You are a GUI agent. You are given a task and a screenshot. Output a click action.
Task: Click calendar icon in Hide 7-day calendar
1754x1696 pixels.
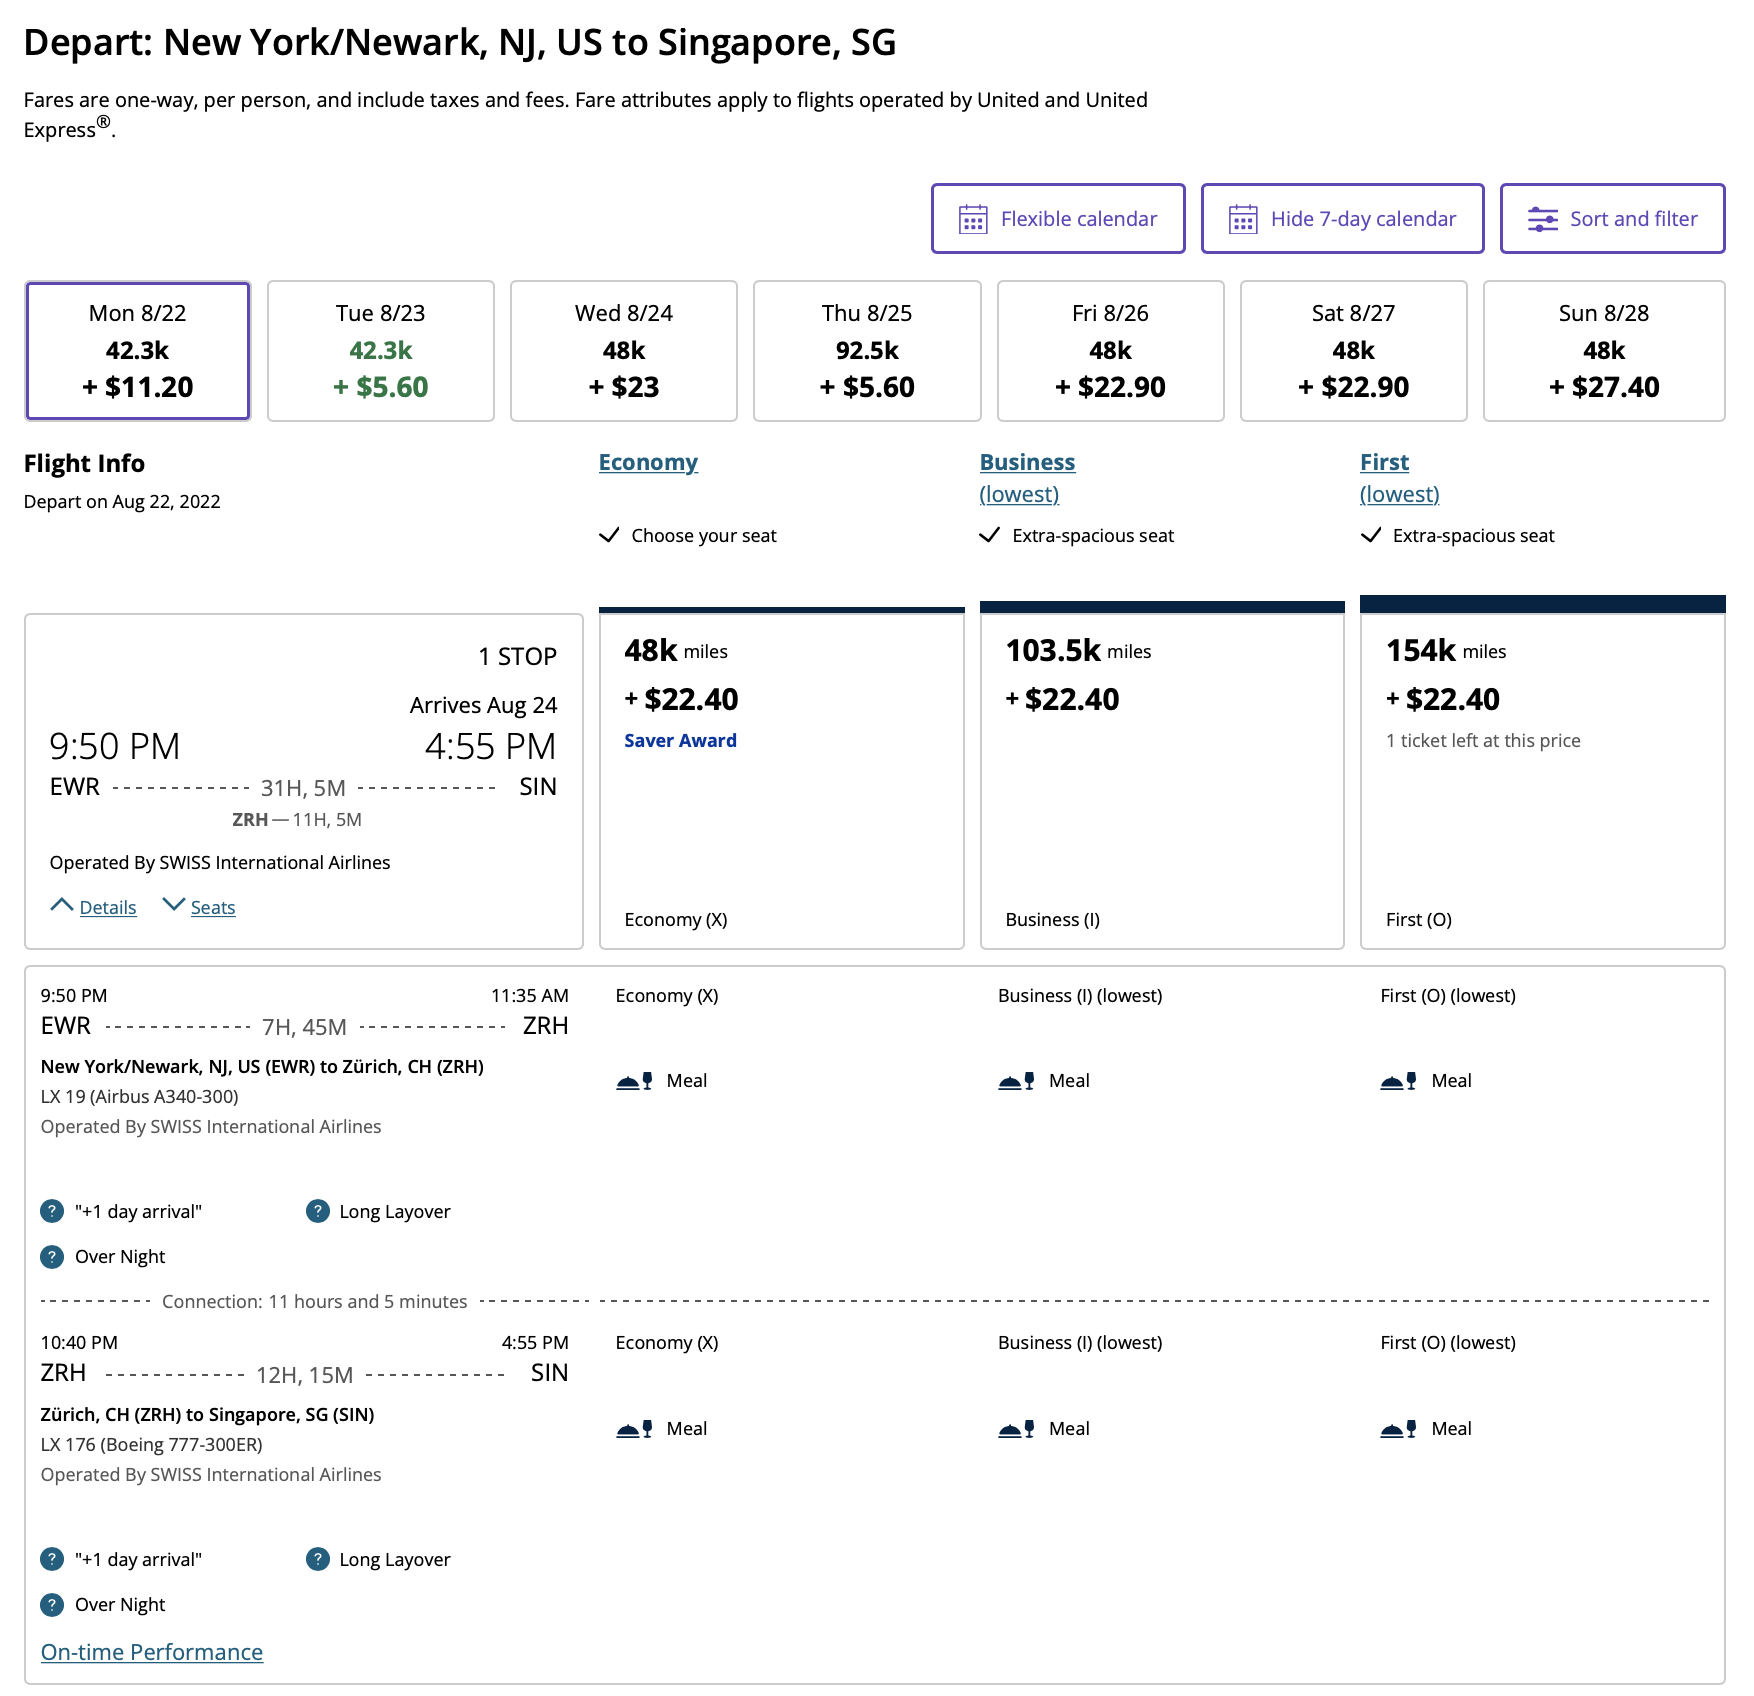click(1243, 219)
